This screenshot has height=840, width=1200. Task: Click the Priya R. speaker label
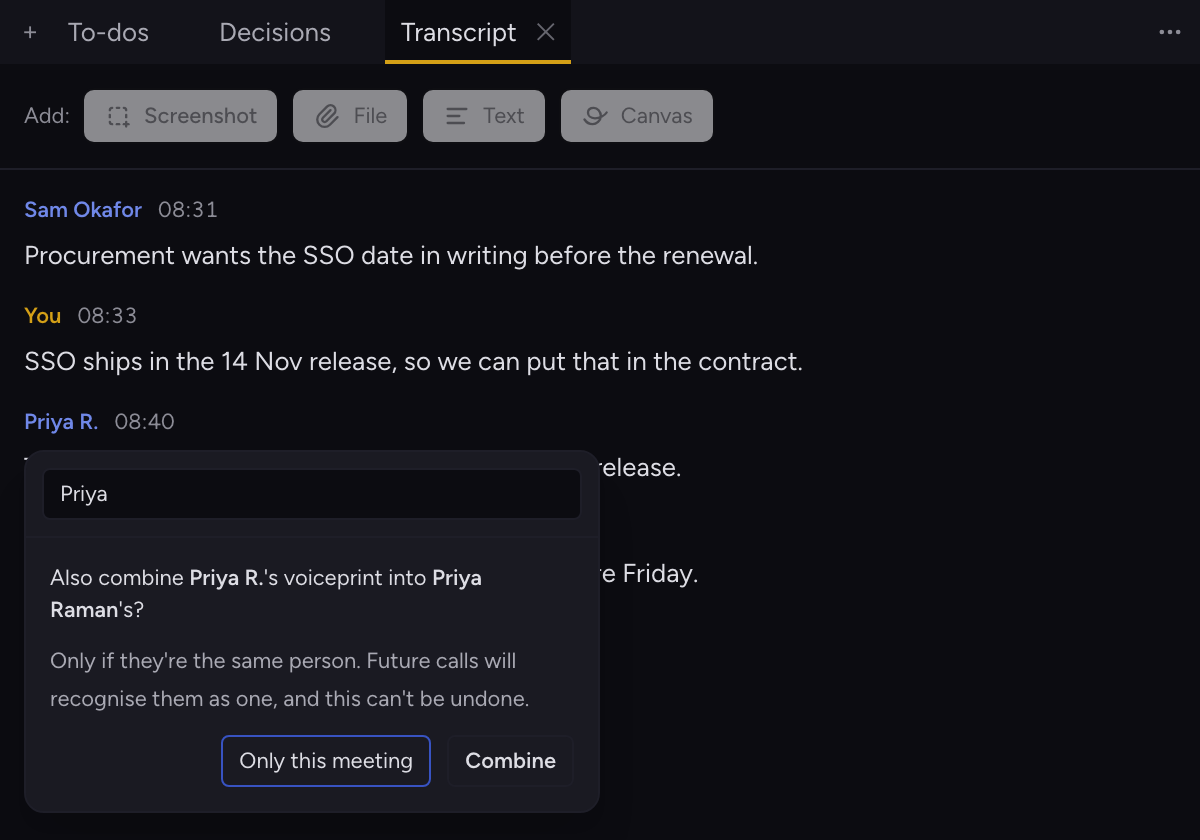coord(61,422)
